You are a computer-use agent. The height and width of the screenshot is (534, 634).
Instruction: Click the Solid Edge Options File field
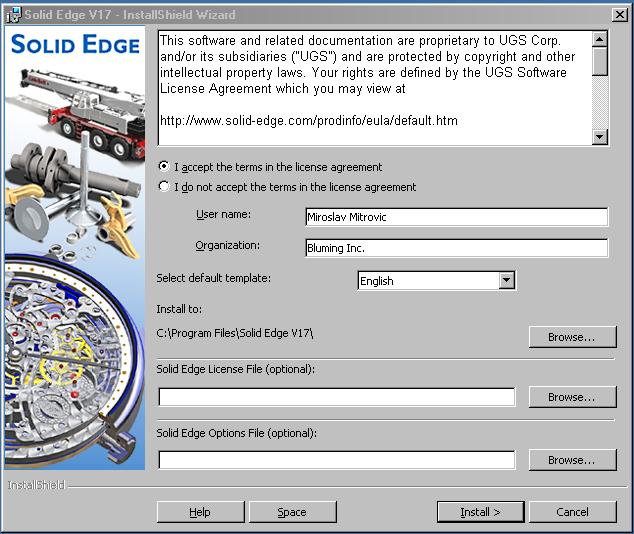pos(337,460)
